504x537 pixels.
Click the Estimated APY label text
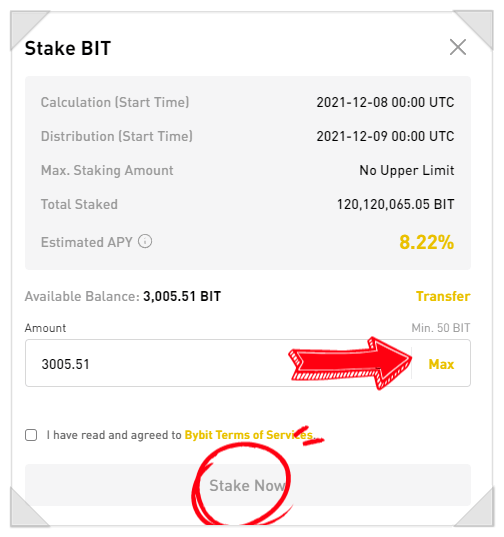coord(87,242)
